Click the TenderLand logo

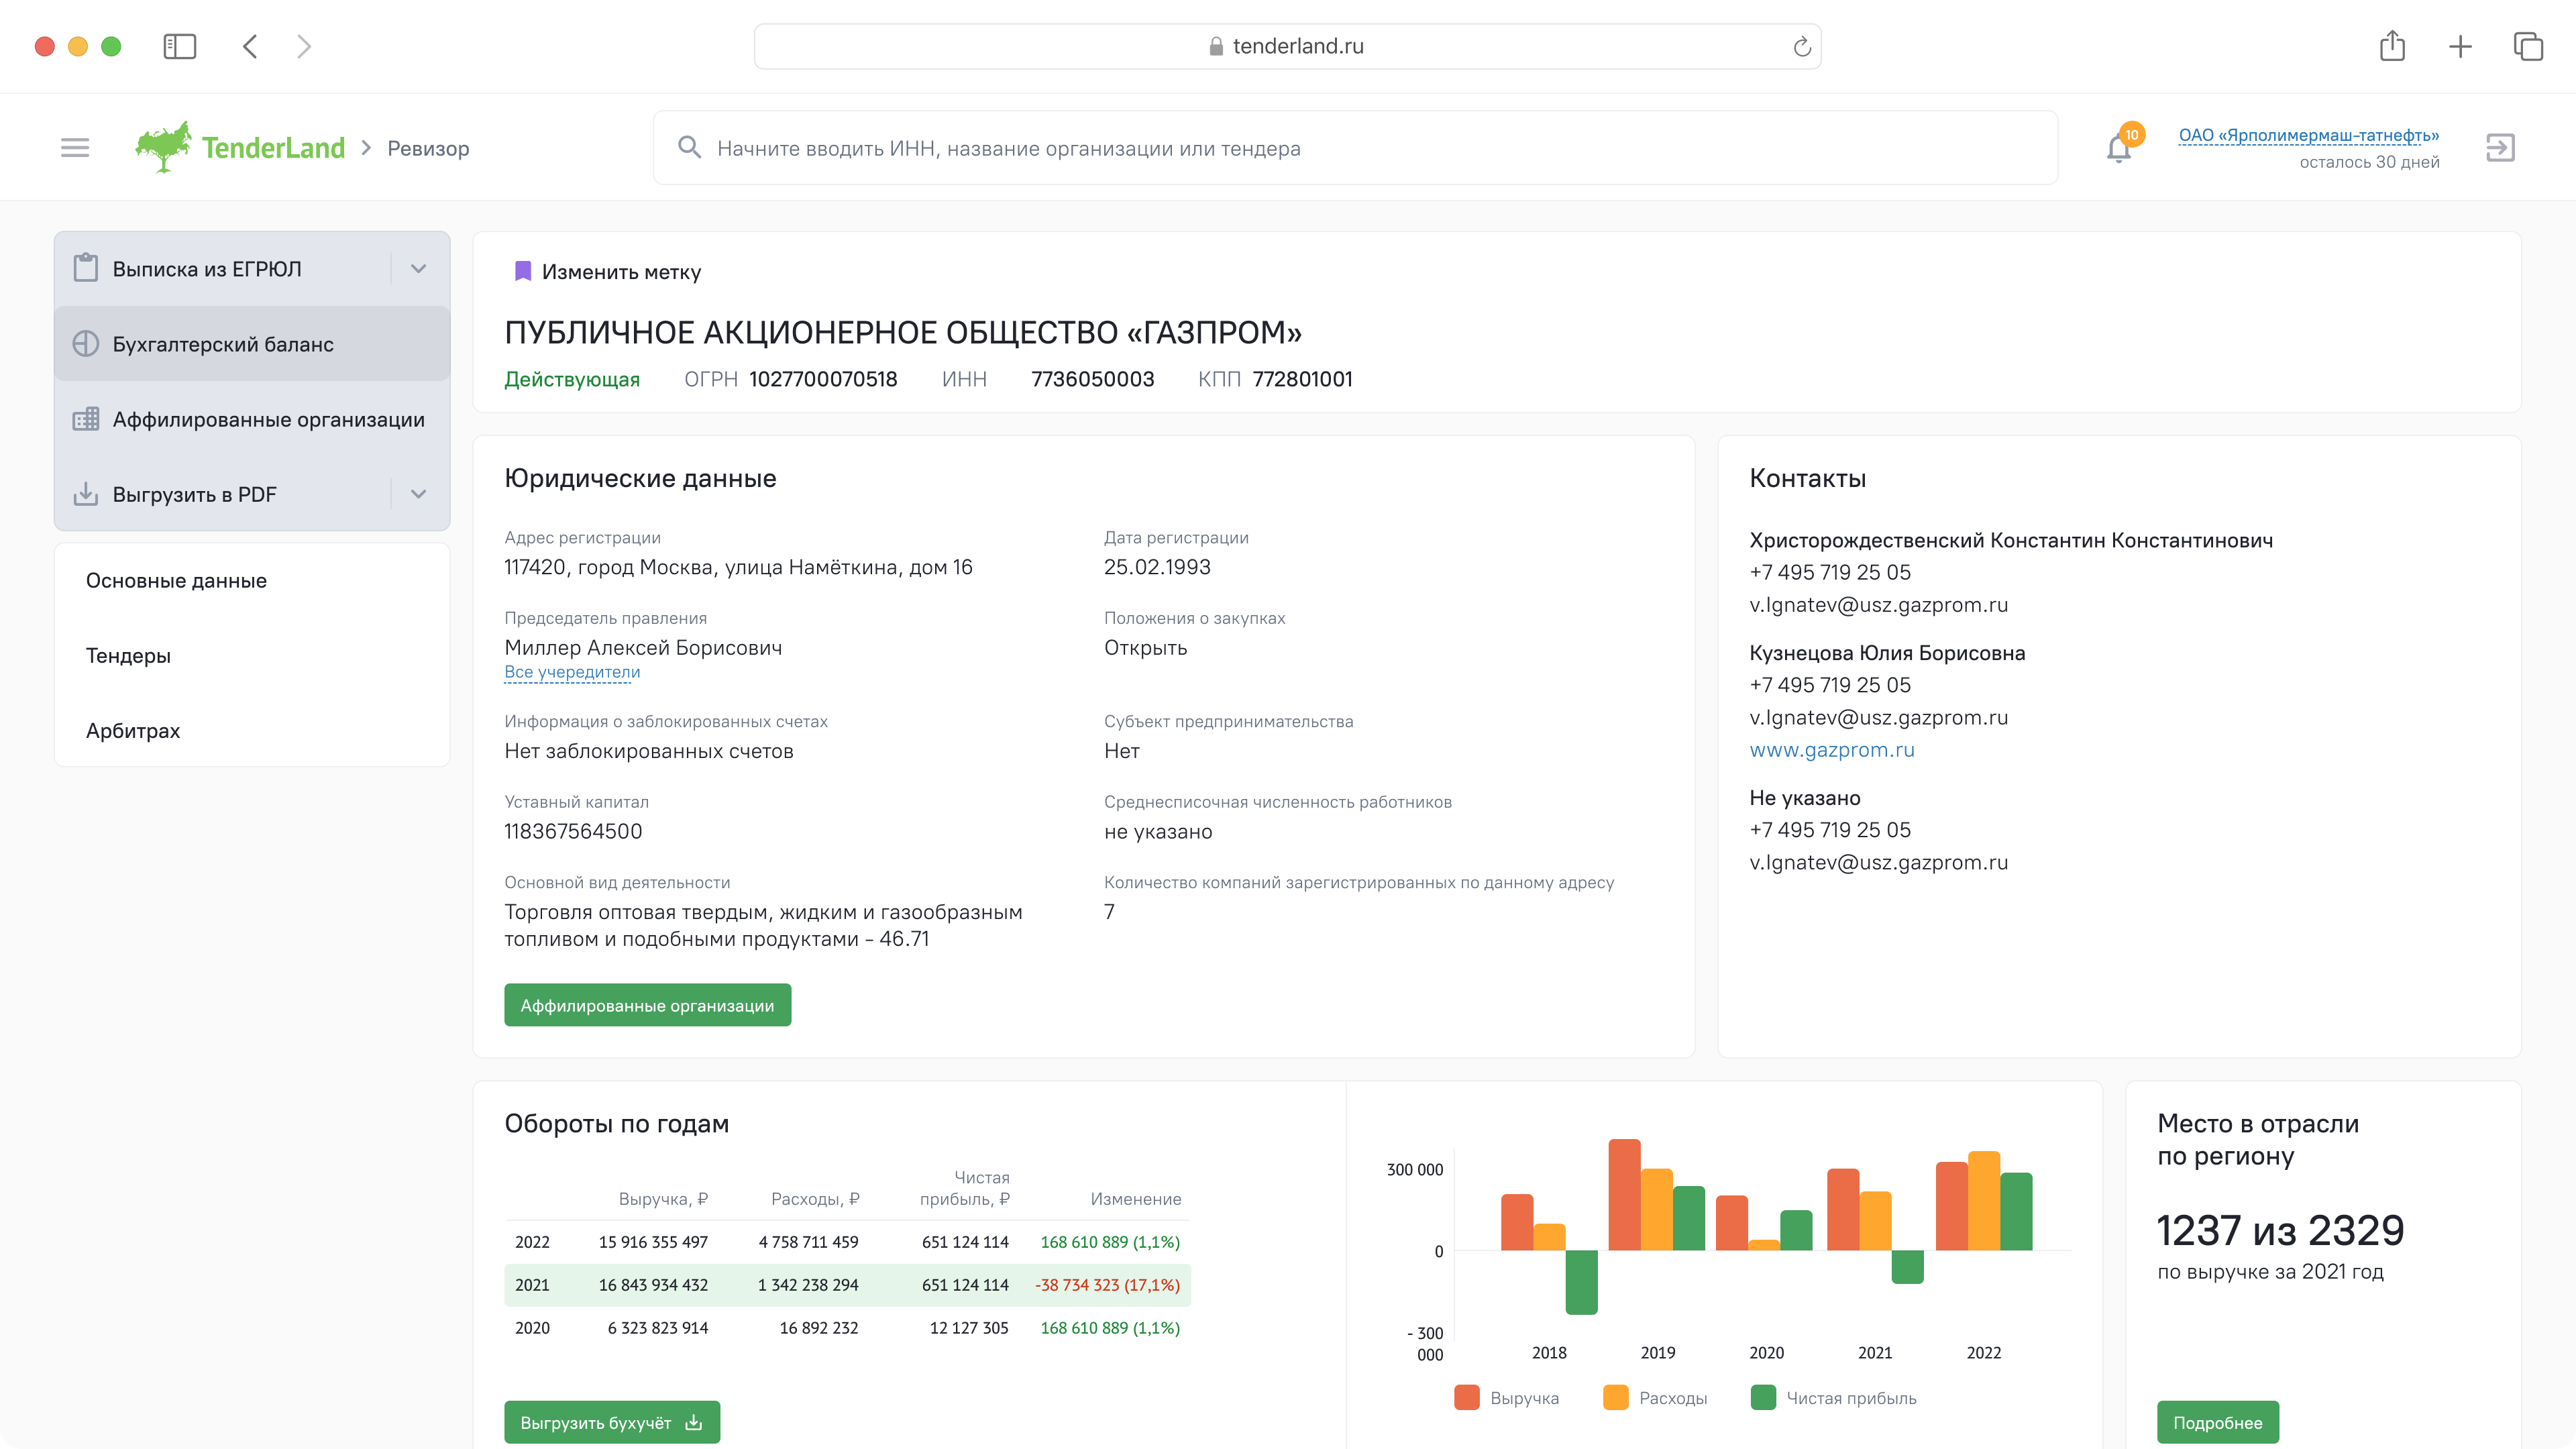coord(241,148)
